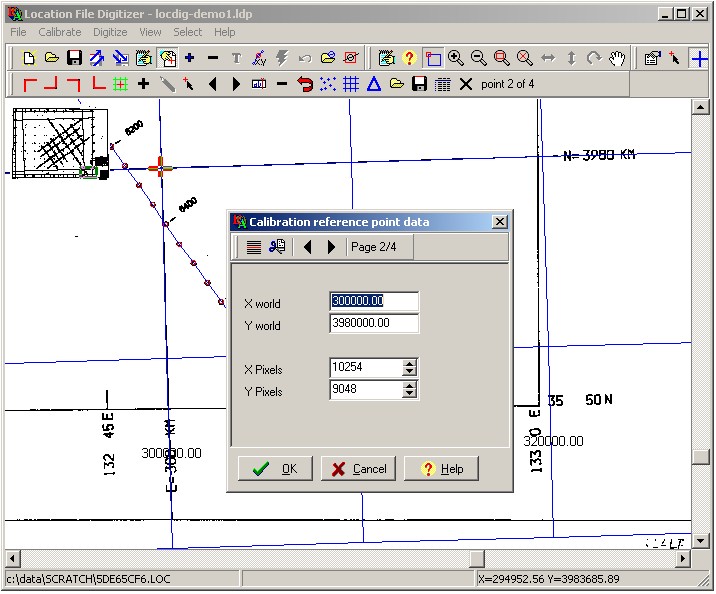The height and width of the screenshot is (594, 716).
Task: Click the minus icon next to the blue plus
Action: tap(213, 58)
